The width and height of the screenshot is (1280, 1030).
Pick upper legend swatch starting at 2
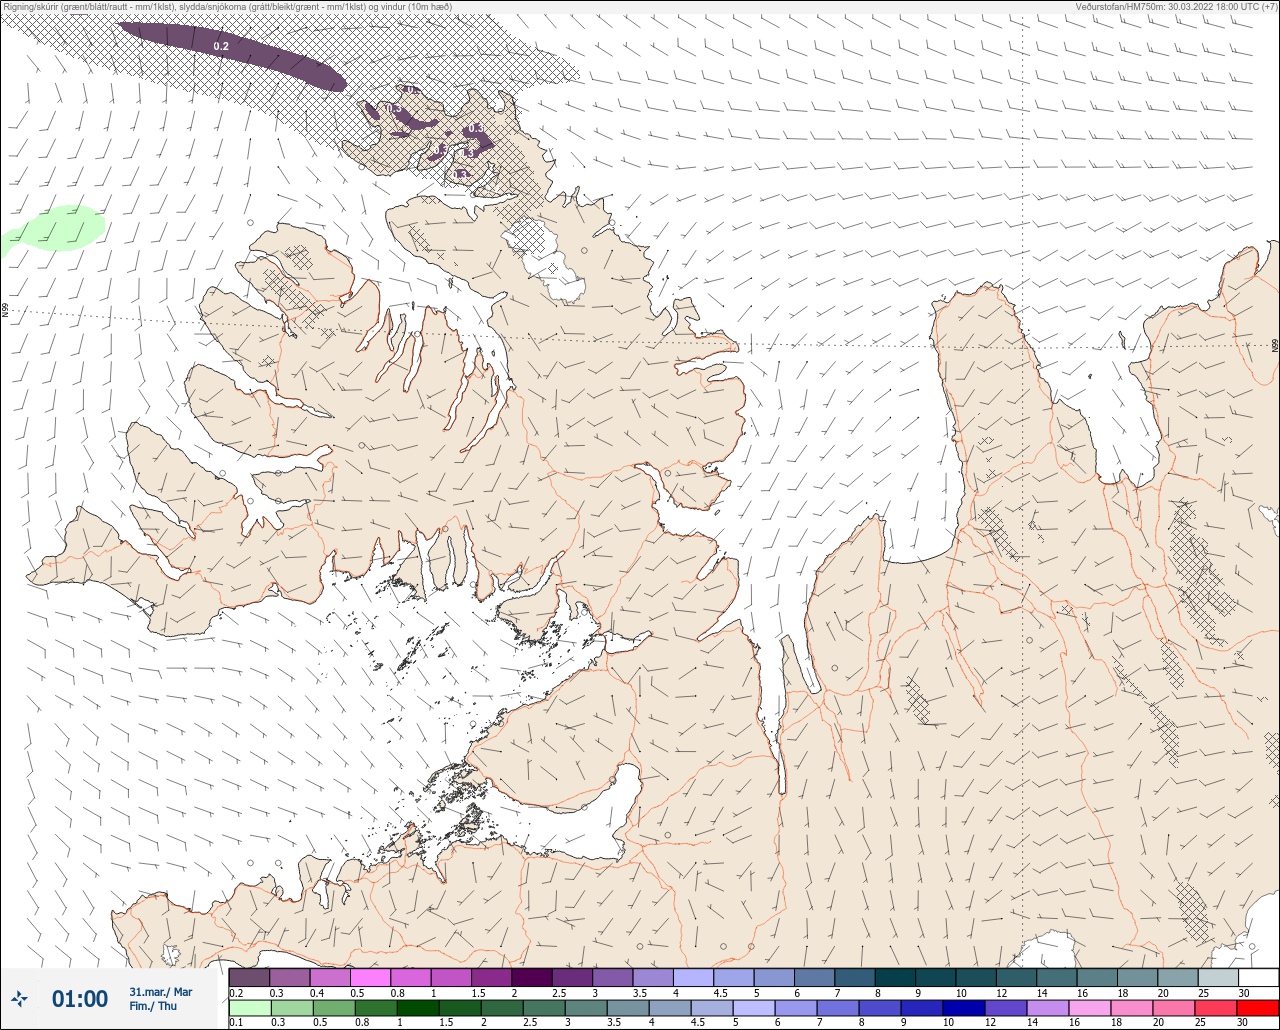click(532, 977)
